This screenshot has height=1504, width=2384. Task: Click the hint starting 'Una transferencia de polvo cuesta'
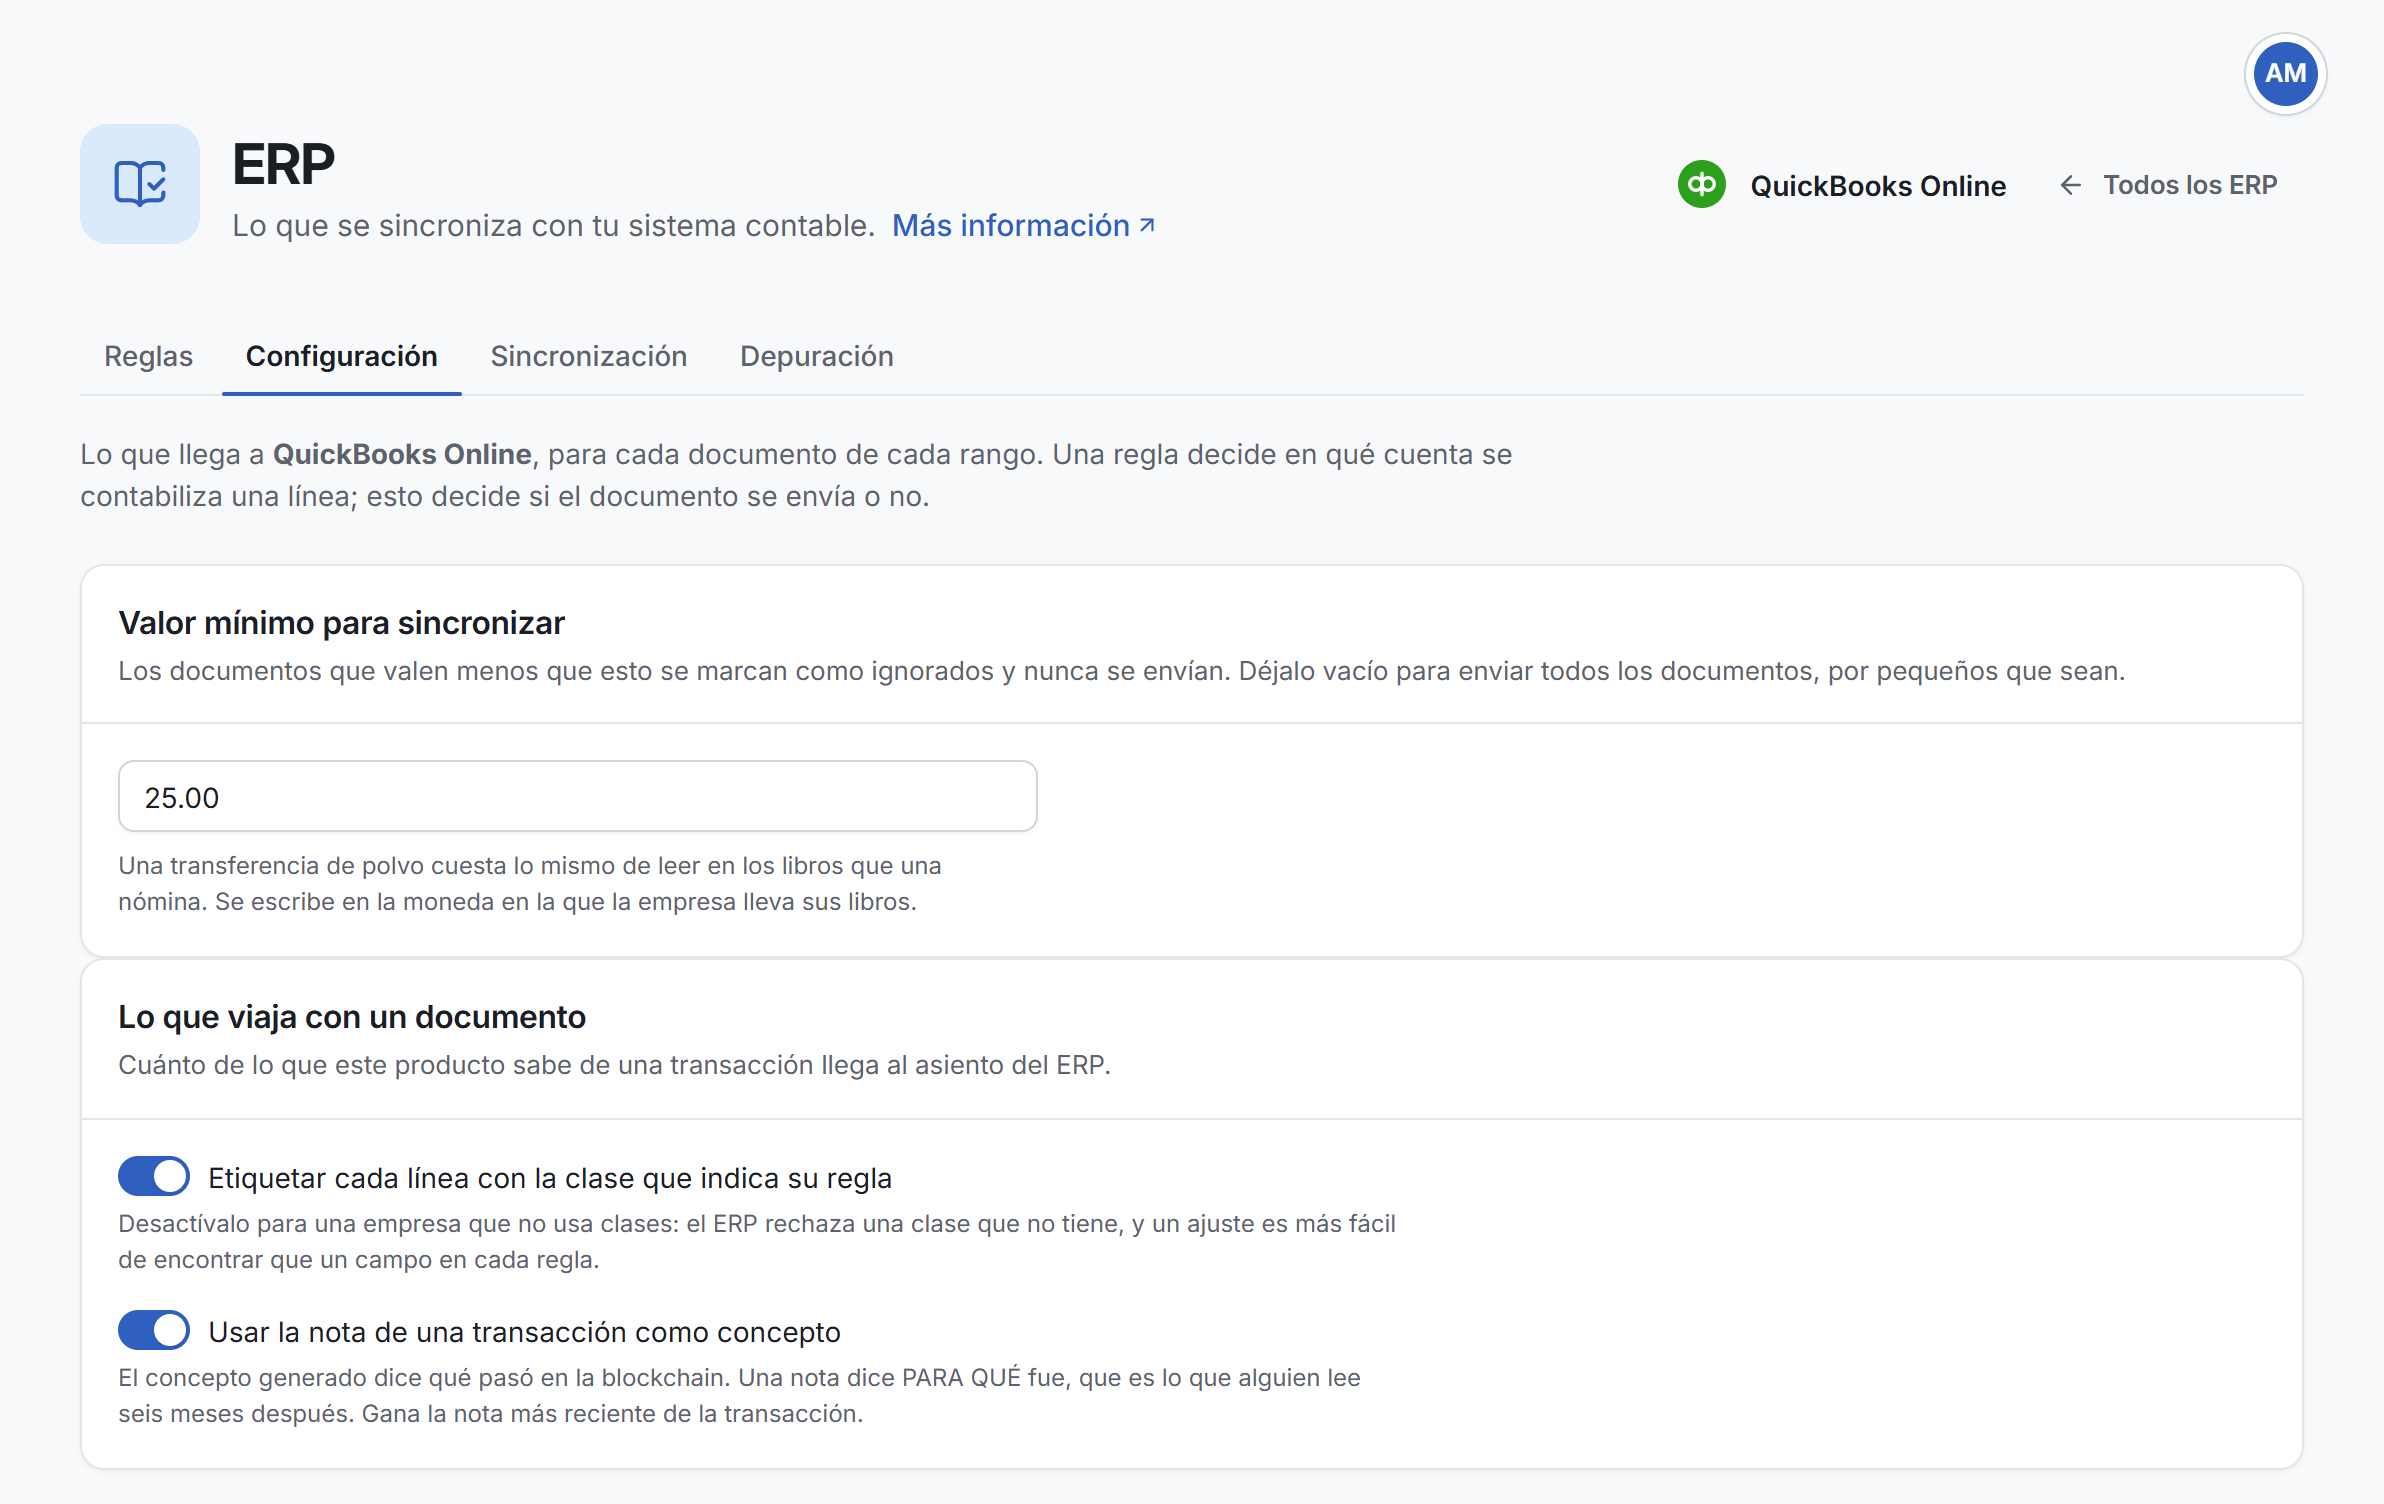(530, 883)
